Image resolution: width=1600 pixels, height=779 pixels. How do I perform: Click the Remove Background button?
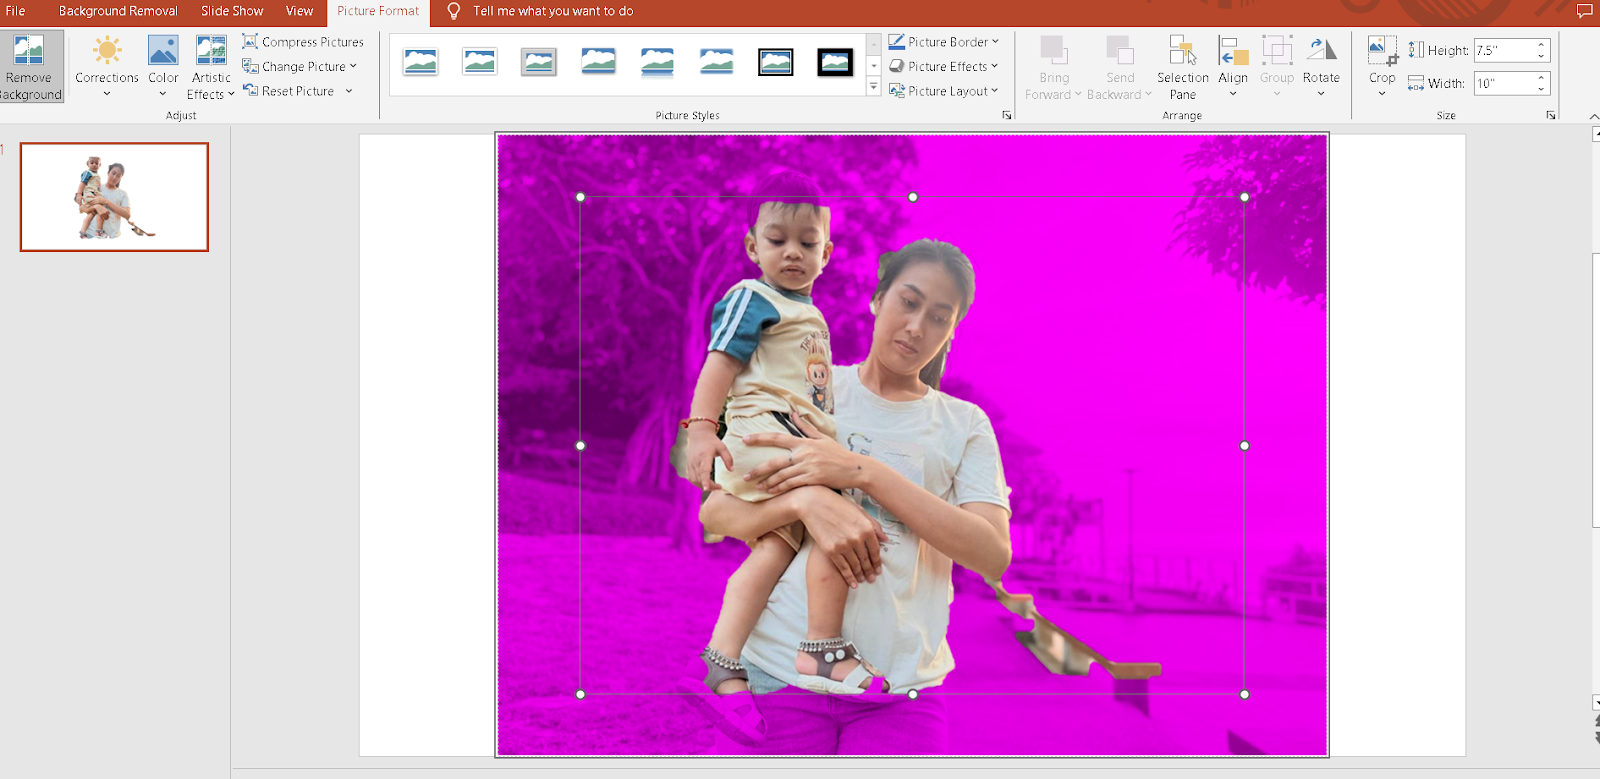click(x=31, y=66)
